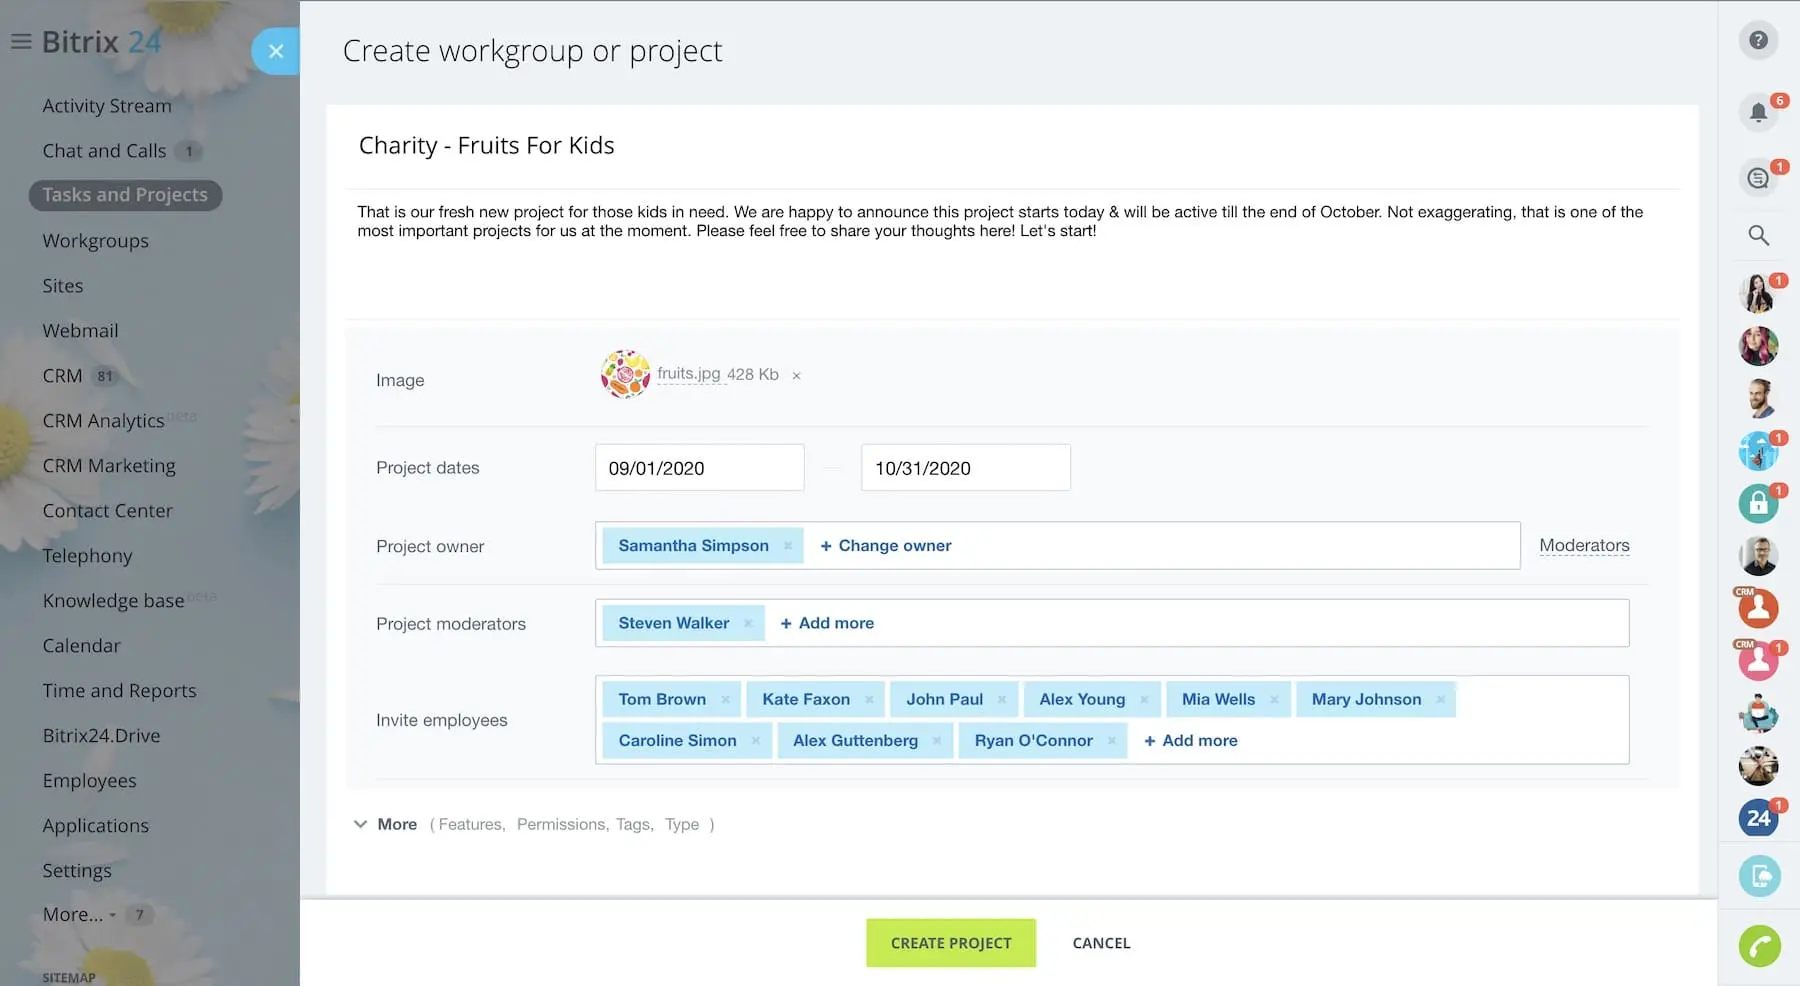Close the slider with the blue X button
Image resolution: width=1800 pixels, height=986 pixels.
point(276,51)
